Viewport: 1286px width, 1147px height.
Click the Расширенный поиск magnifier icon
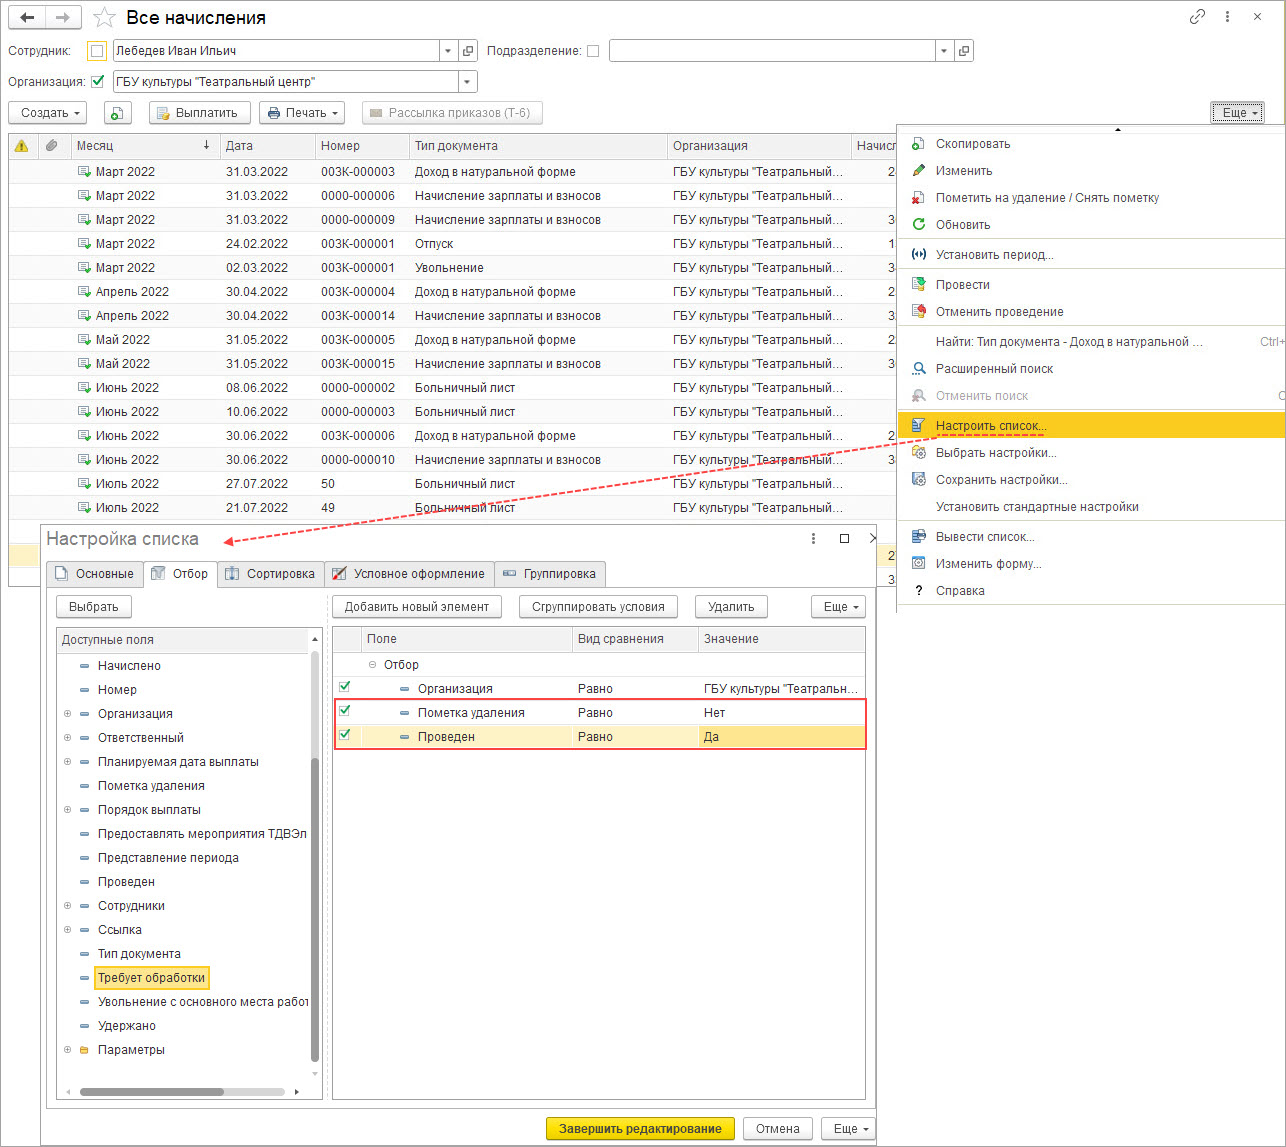918,369
